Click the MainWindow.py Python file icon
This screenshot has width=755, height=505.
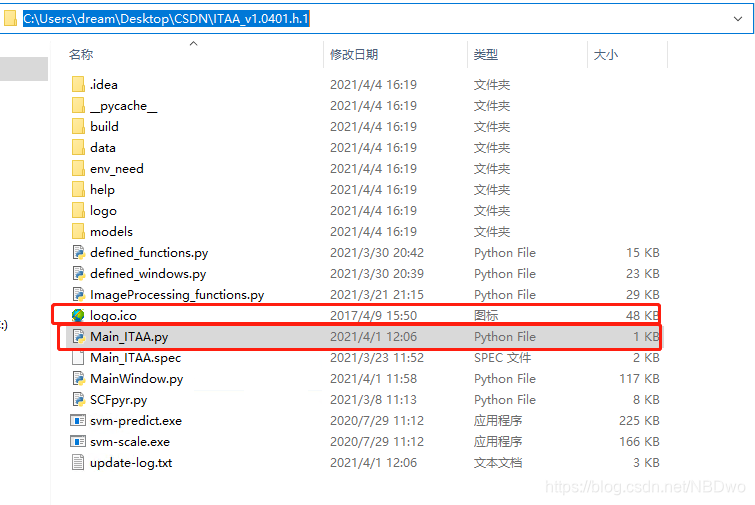pos(78,378)
